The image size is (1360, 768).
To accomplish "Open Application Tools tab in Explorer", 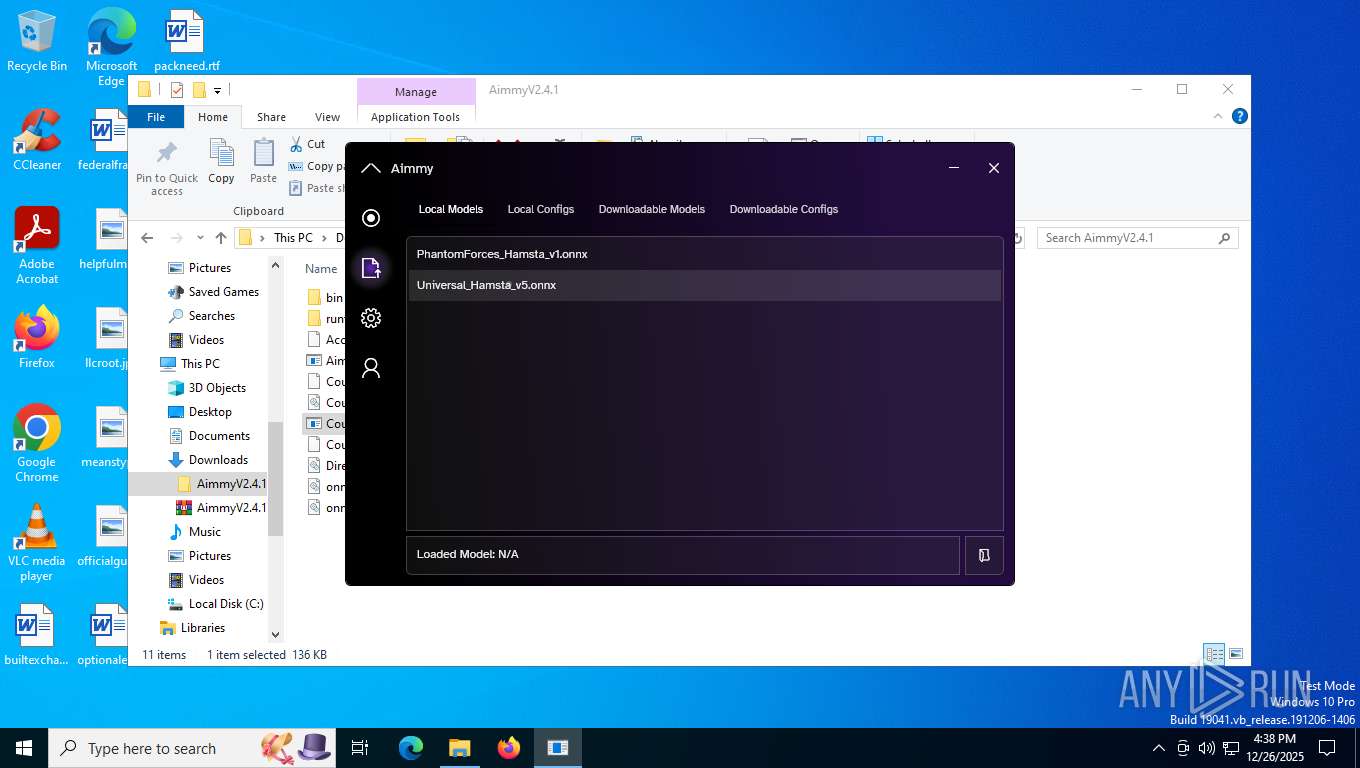I will click(x=415, y=117).
